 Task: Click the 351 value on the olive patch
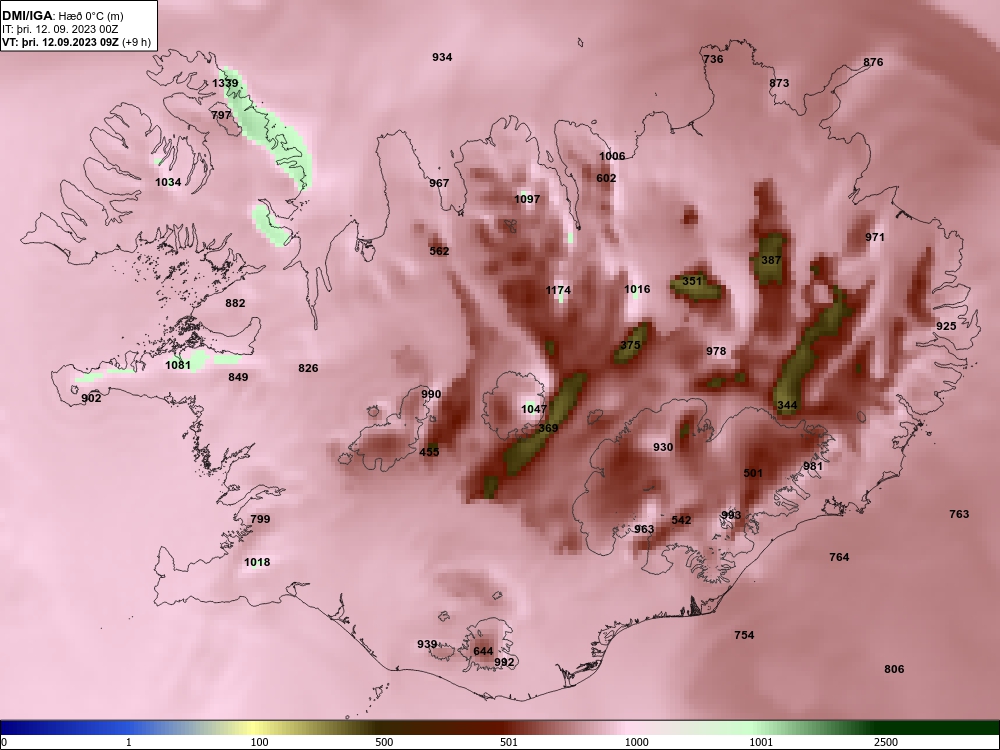pyautogui.click(x=692, y=281)
